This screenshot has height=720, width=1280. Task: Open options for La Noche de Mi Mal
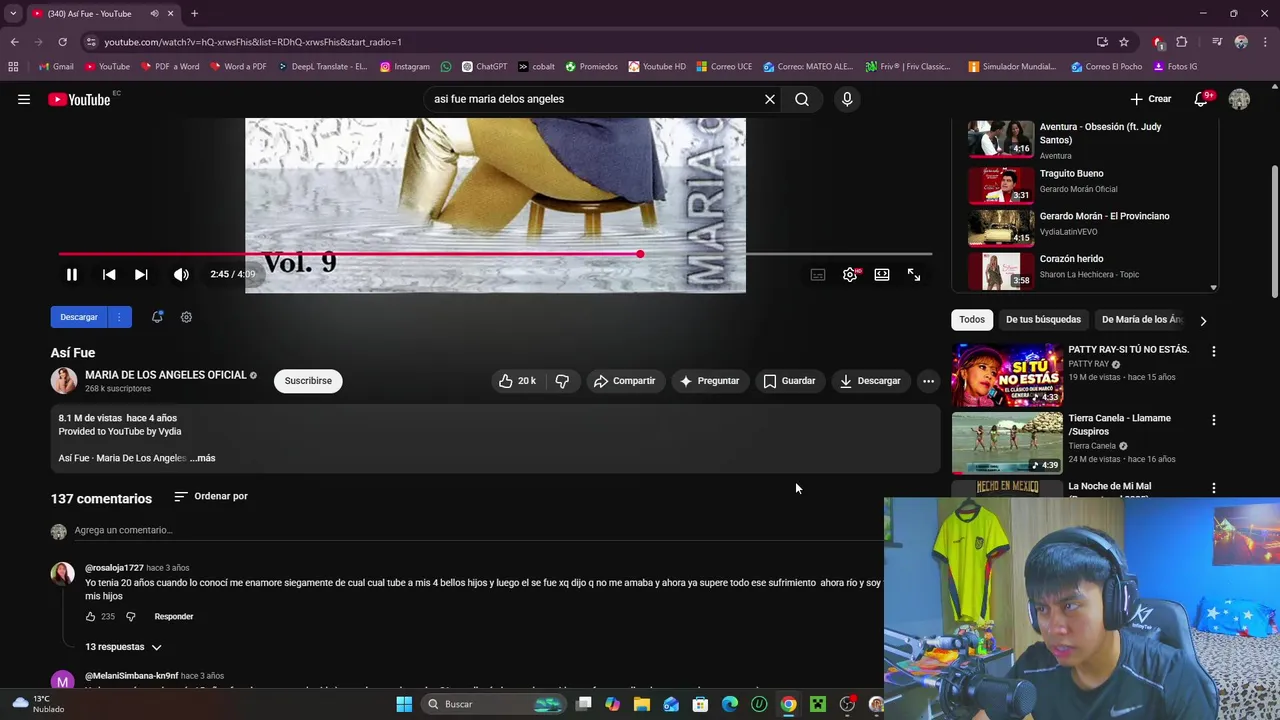coord(1214,489)
